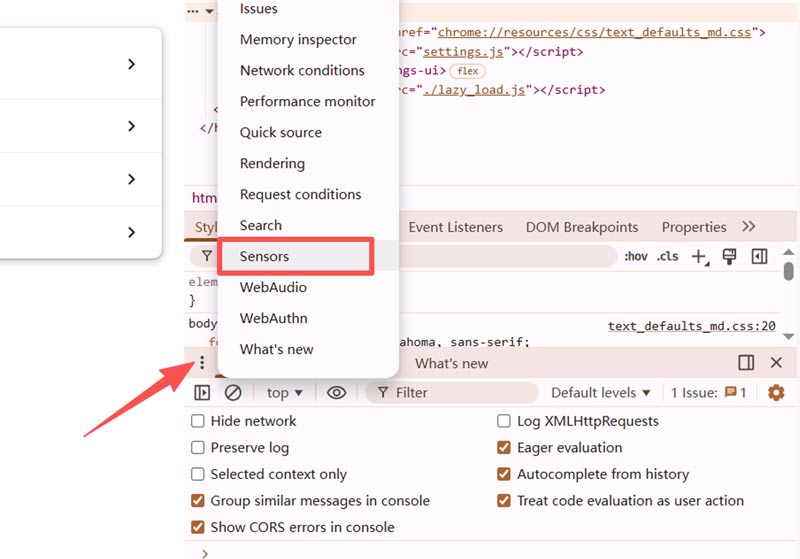800x559 pixels.
Task: Click the styles pane scrollbar thumb
Action: [x=788, y=271]
